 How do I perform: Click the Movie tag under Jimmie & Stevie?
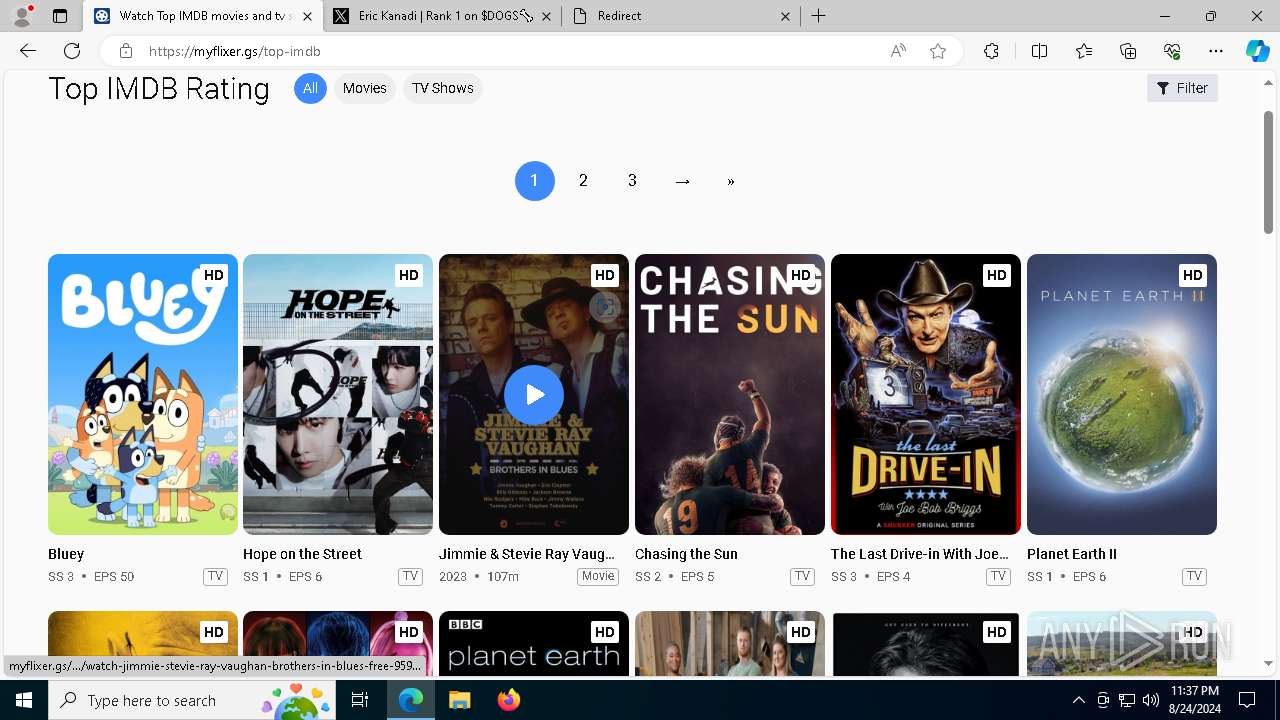pos(598,576)
